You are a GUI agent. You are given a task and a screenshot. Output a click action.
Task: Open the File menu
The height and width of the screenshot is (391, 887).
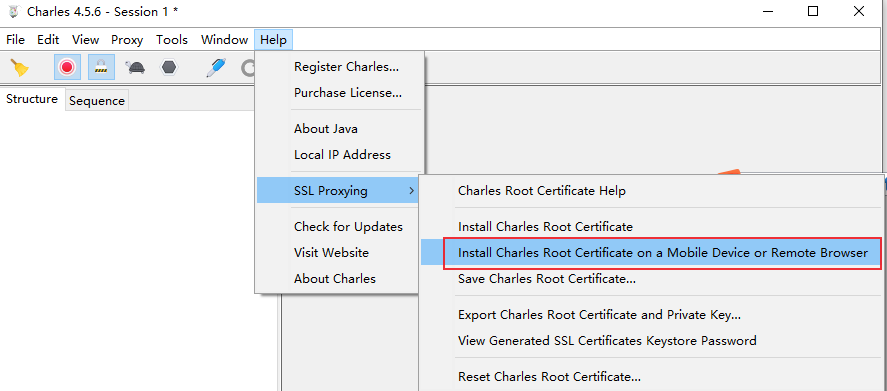coord(15,40)
